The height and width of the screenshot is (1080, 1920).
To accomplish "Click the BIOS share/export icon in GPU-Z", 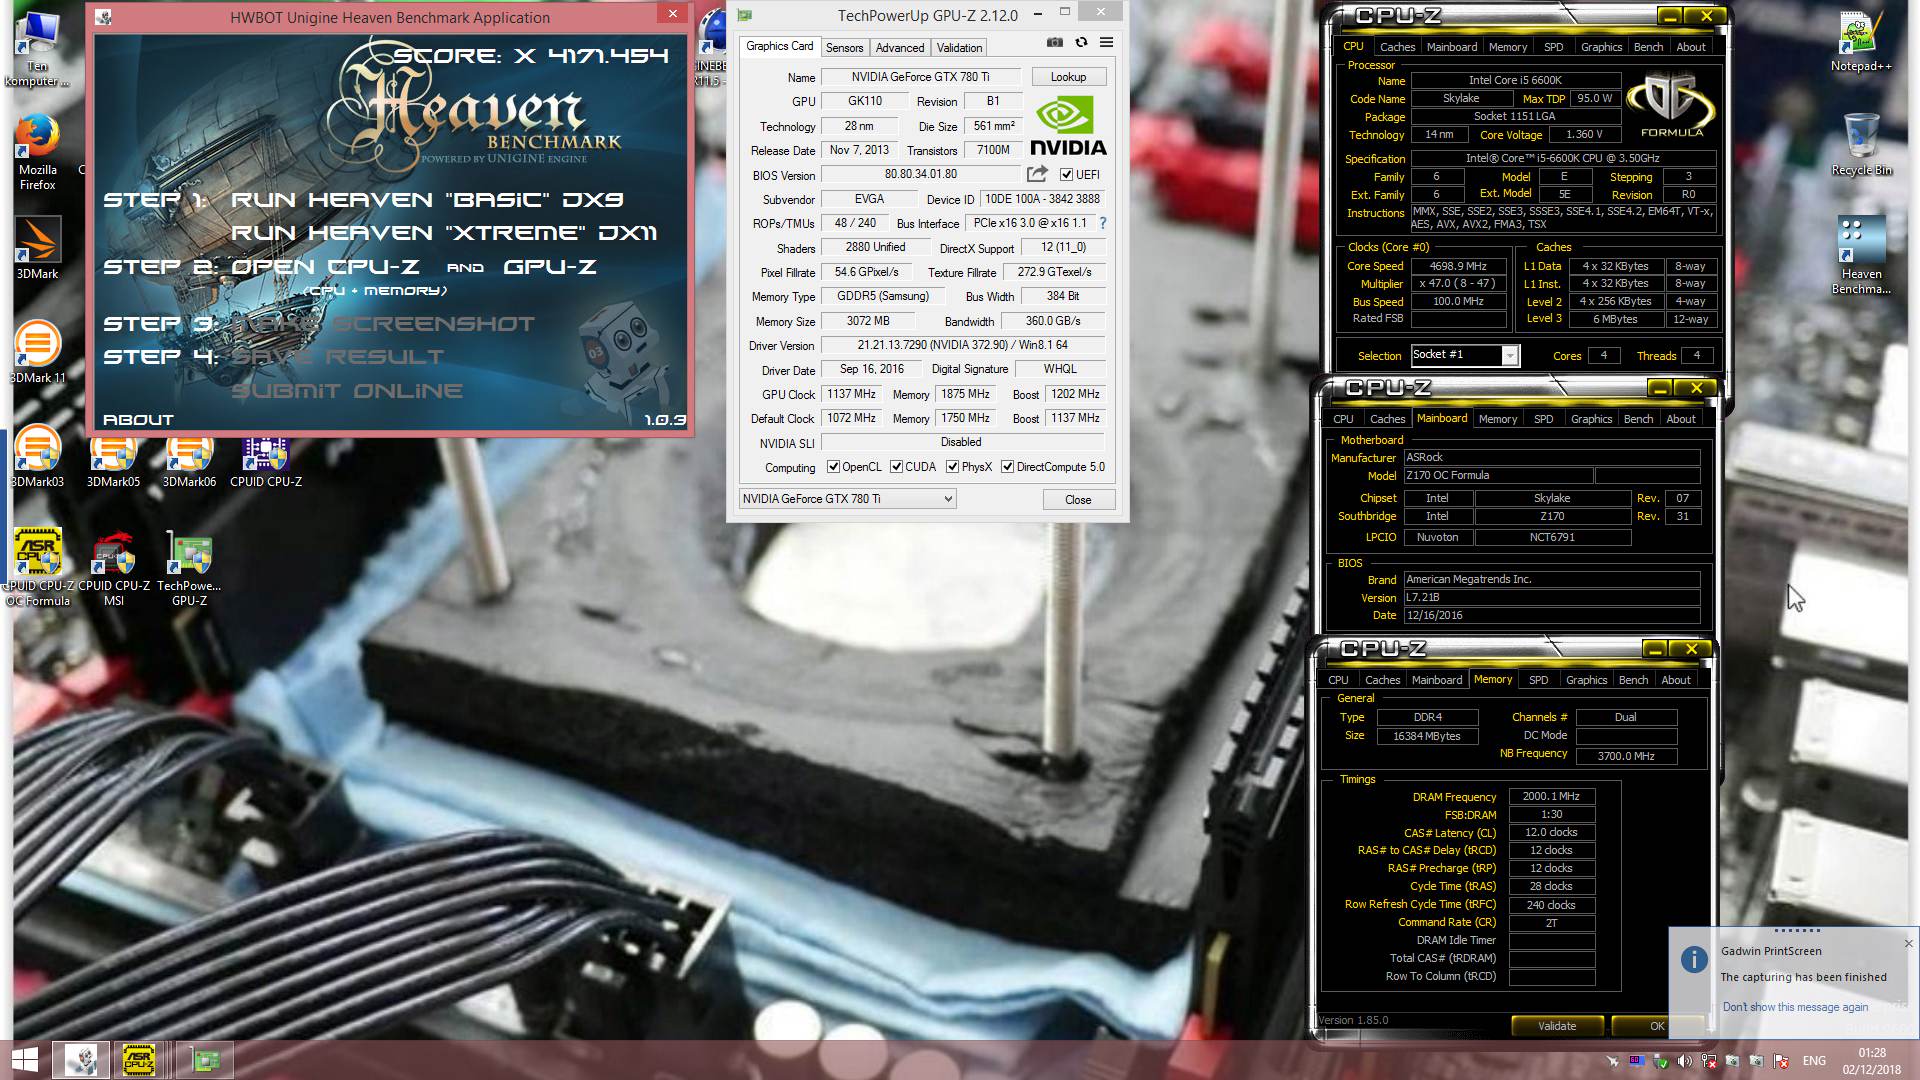I will pos(1037,174).
